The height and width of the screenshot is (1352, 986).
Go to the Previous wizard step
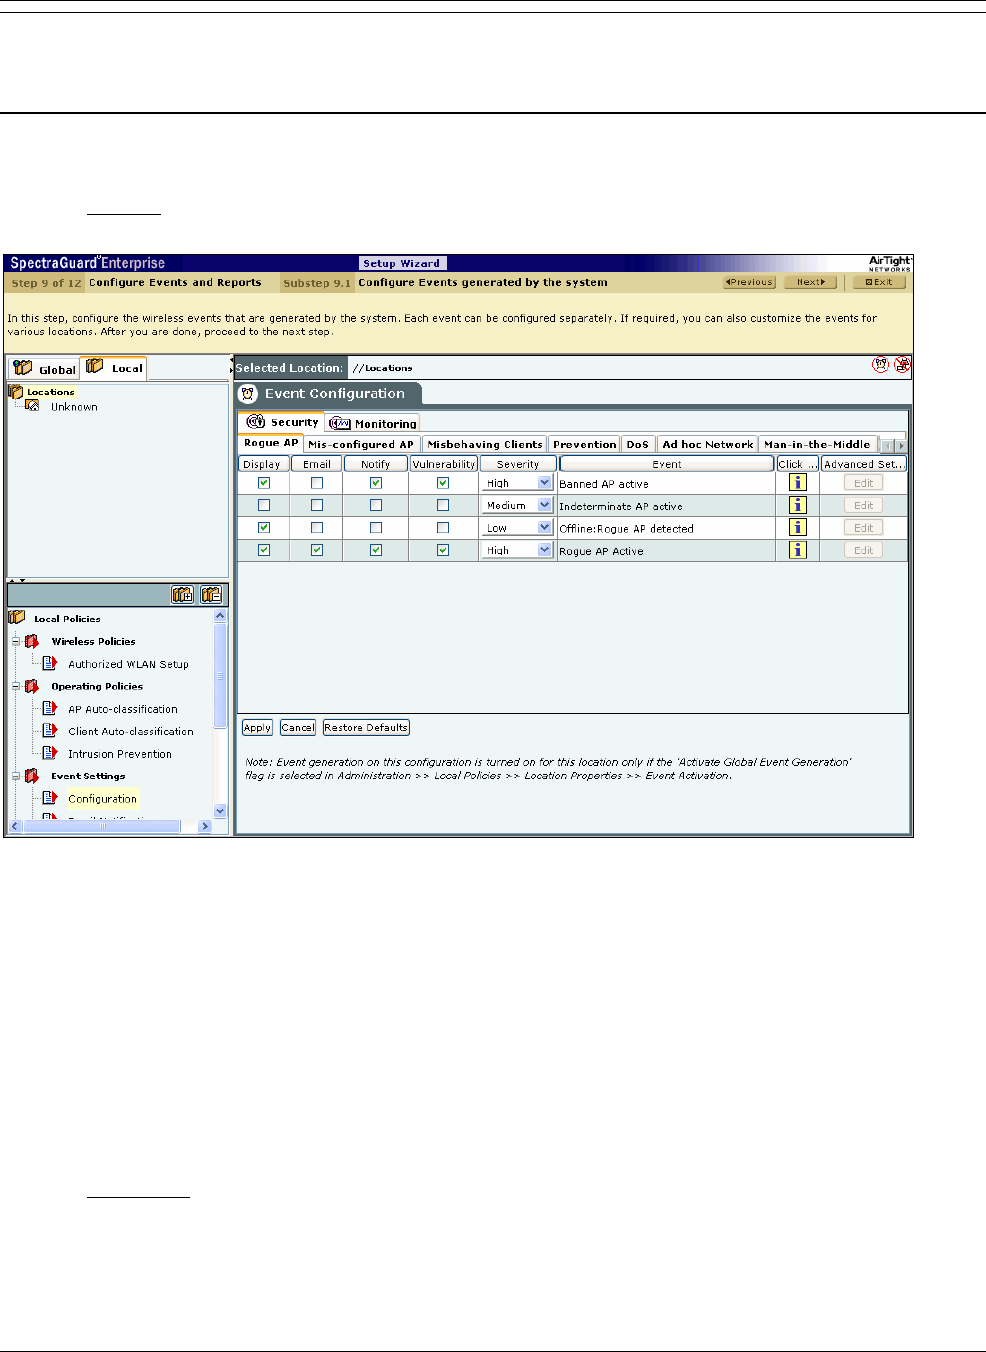coord(749,282)
